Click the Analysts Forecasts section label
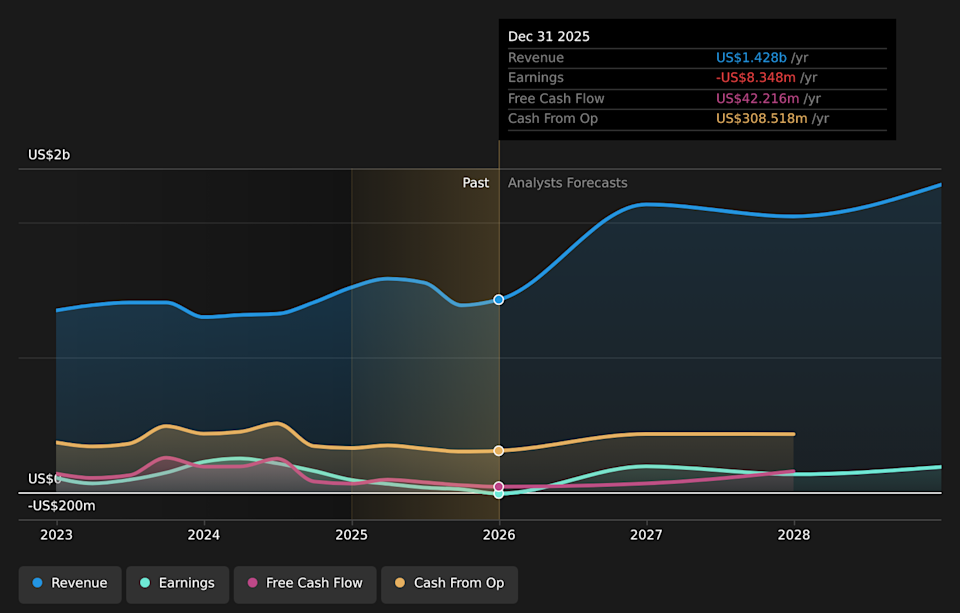 click(567, 183)
